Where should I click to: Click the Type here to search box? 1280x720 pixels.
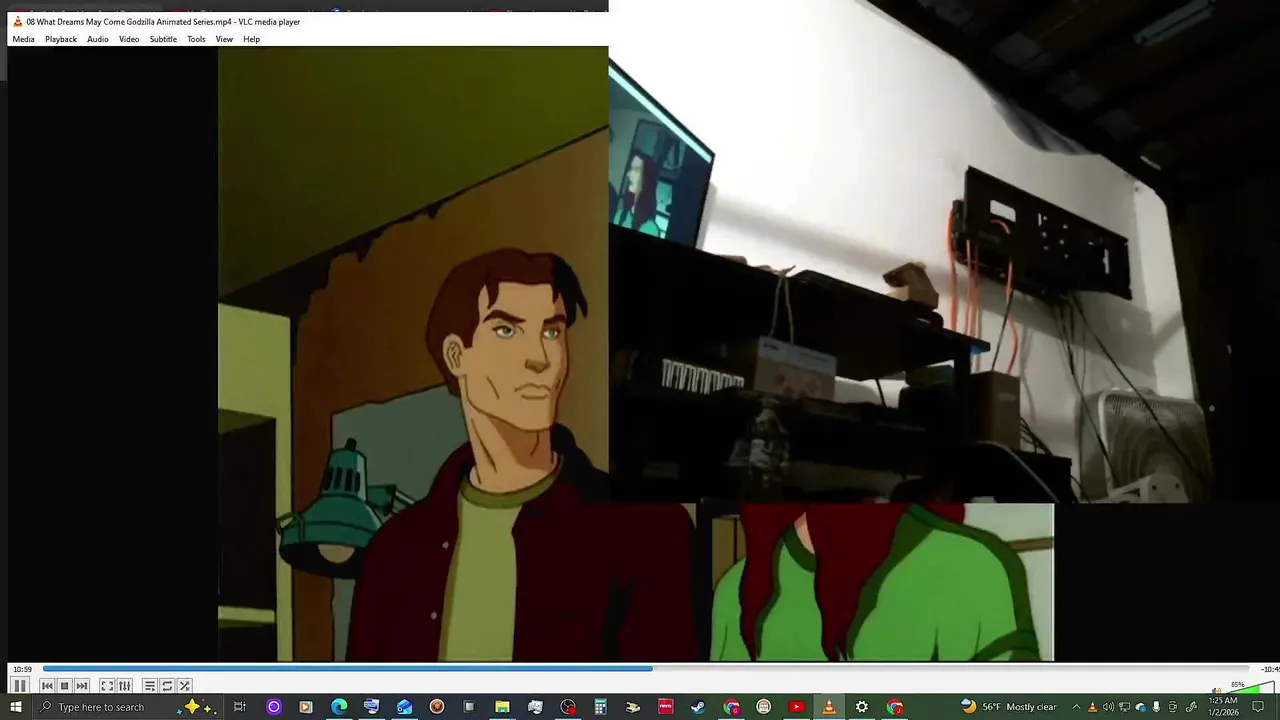(127, 707)
